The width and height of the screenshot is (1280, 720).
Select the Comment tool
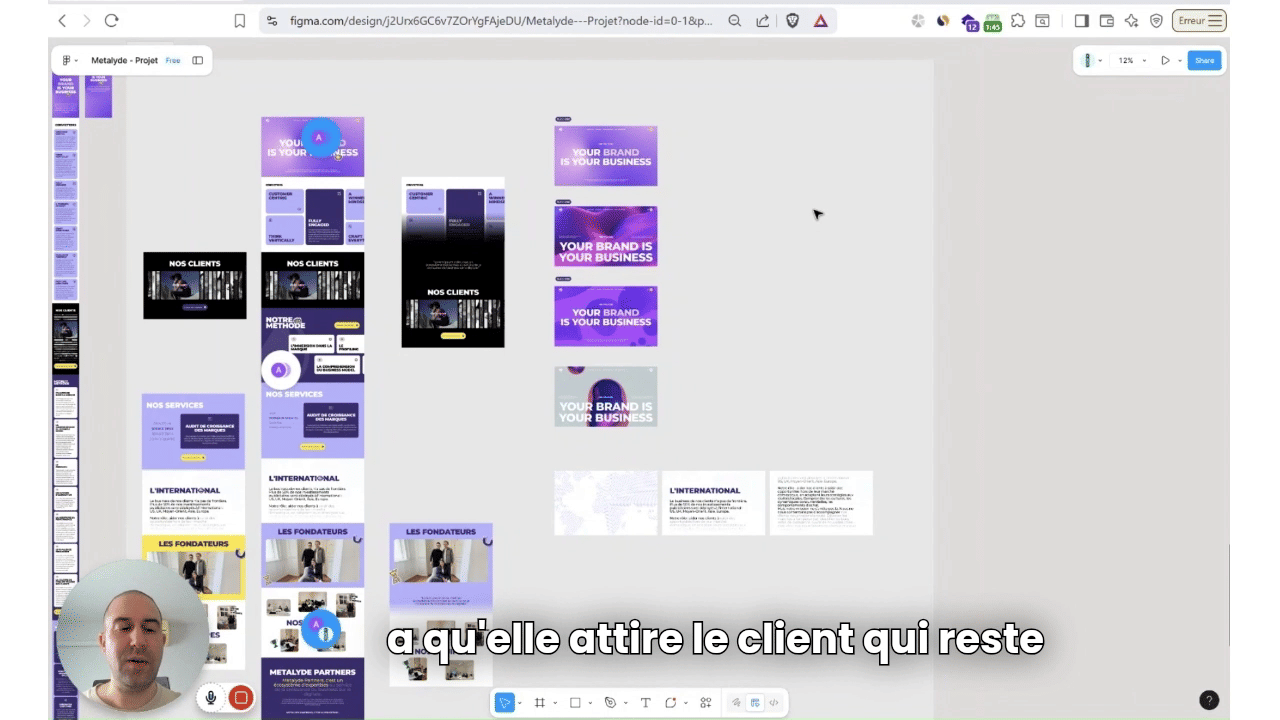pyautogui.click(x=671, y=703)
